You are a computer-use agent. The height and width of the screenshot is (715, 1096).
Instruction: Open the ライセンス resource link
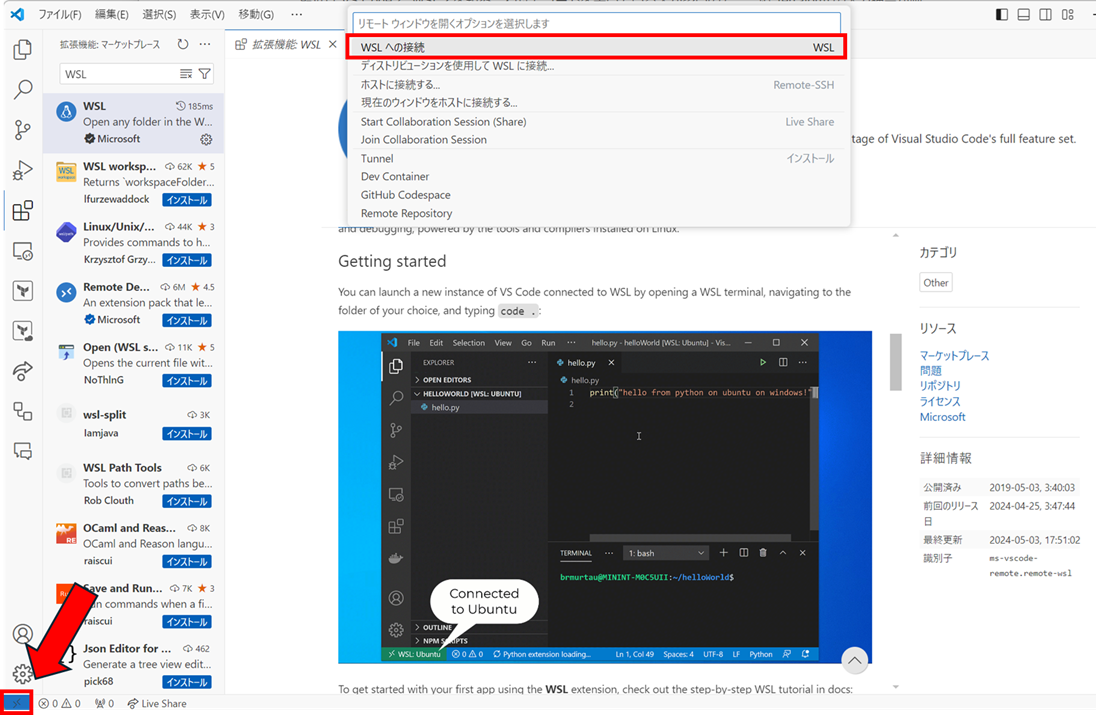(940, 402)
